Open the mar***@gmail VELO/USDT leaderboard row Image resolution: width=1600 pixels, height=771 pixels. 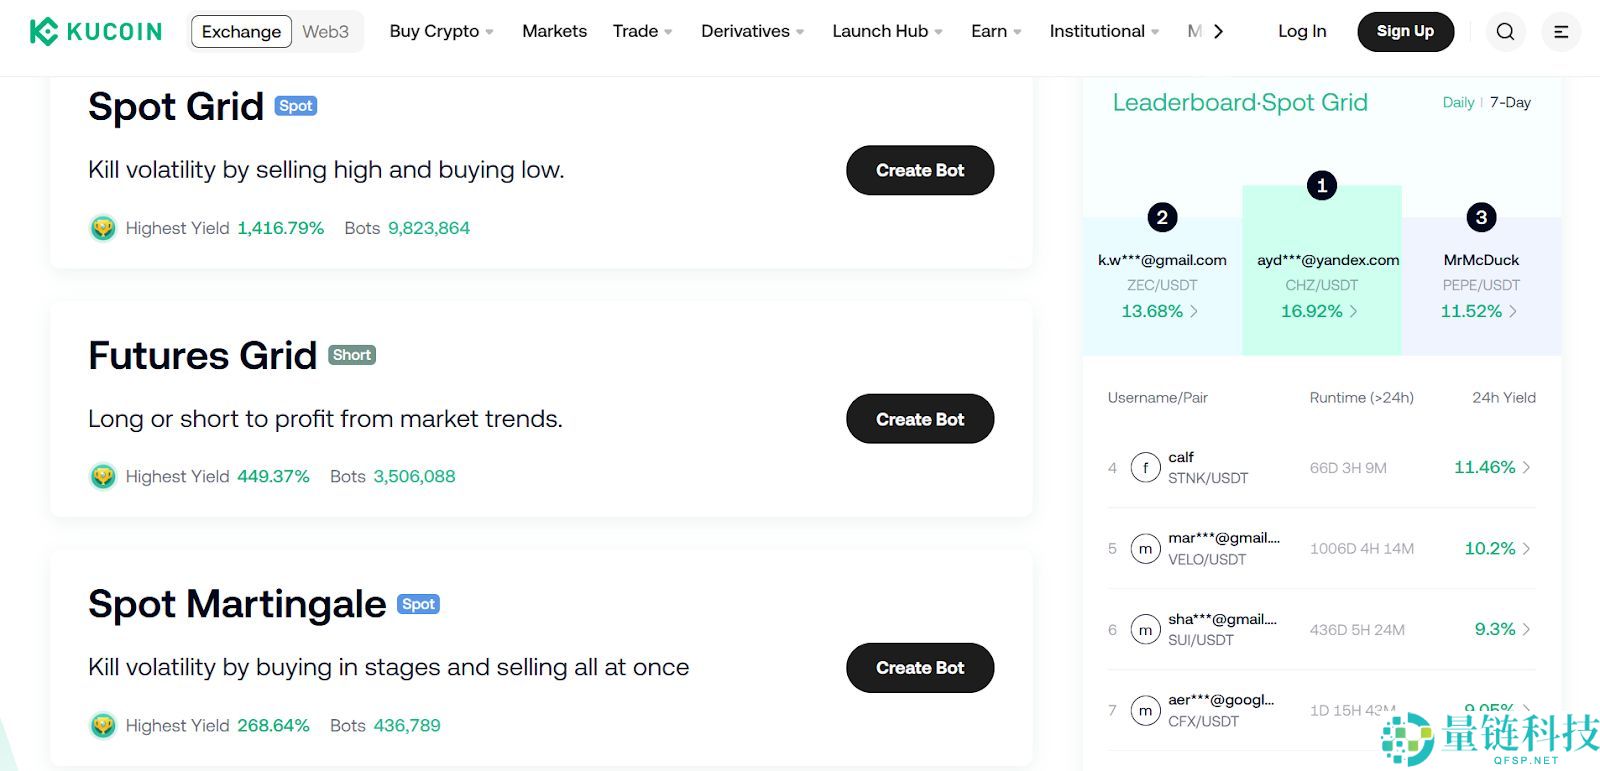click(x=1321, y=548)
